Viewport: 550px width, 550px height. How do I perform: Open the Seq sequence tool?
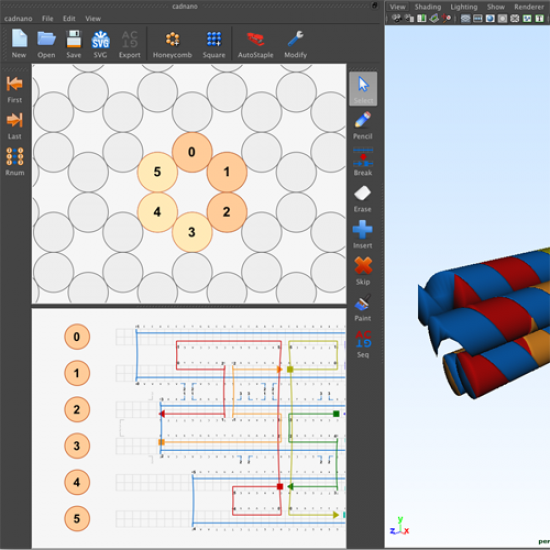[x=363, y=344]
